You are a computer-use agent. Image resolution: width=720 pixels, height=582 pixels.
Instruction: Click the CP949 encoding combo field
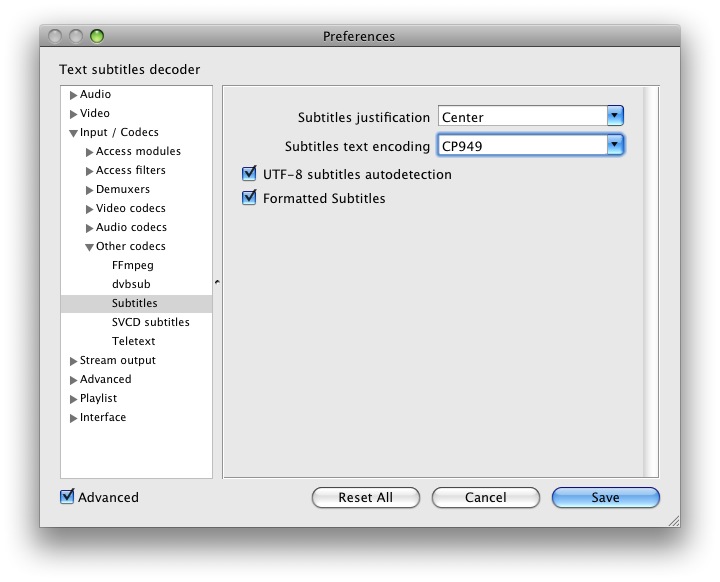click(x=523, y=145)
